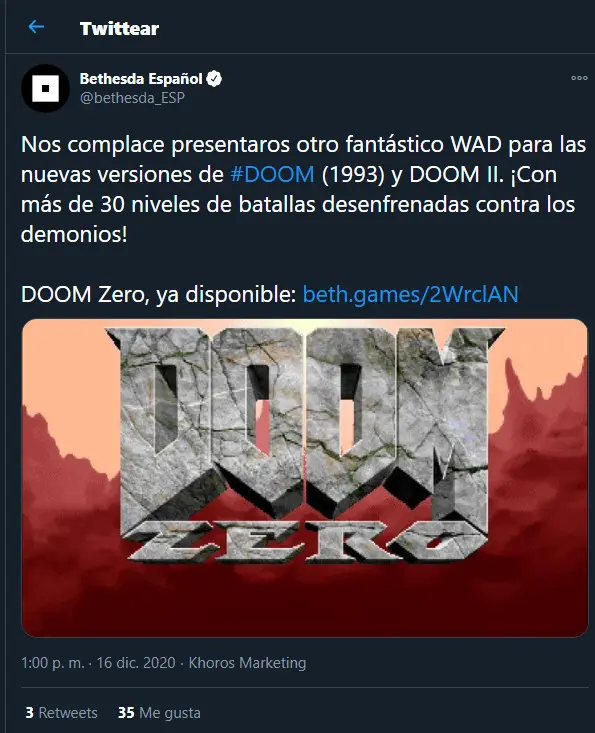Viewport: 595px width, 733px height.
Task: Open the Bethesda Español display name
Action: (141, 79)
